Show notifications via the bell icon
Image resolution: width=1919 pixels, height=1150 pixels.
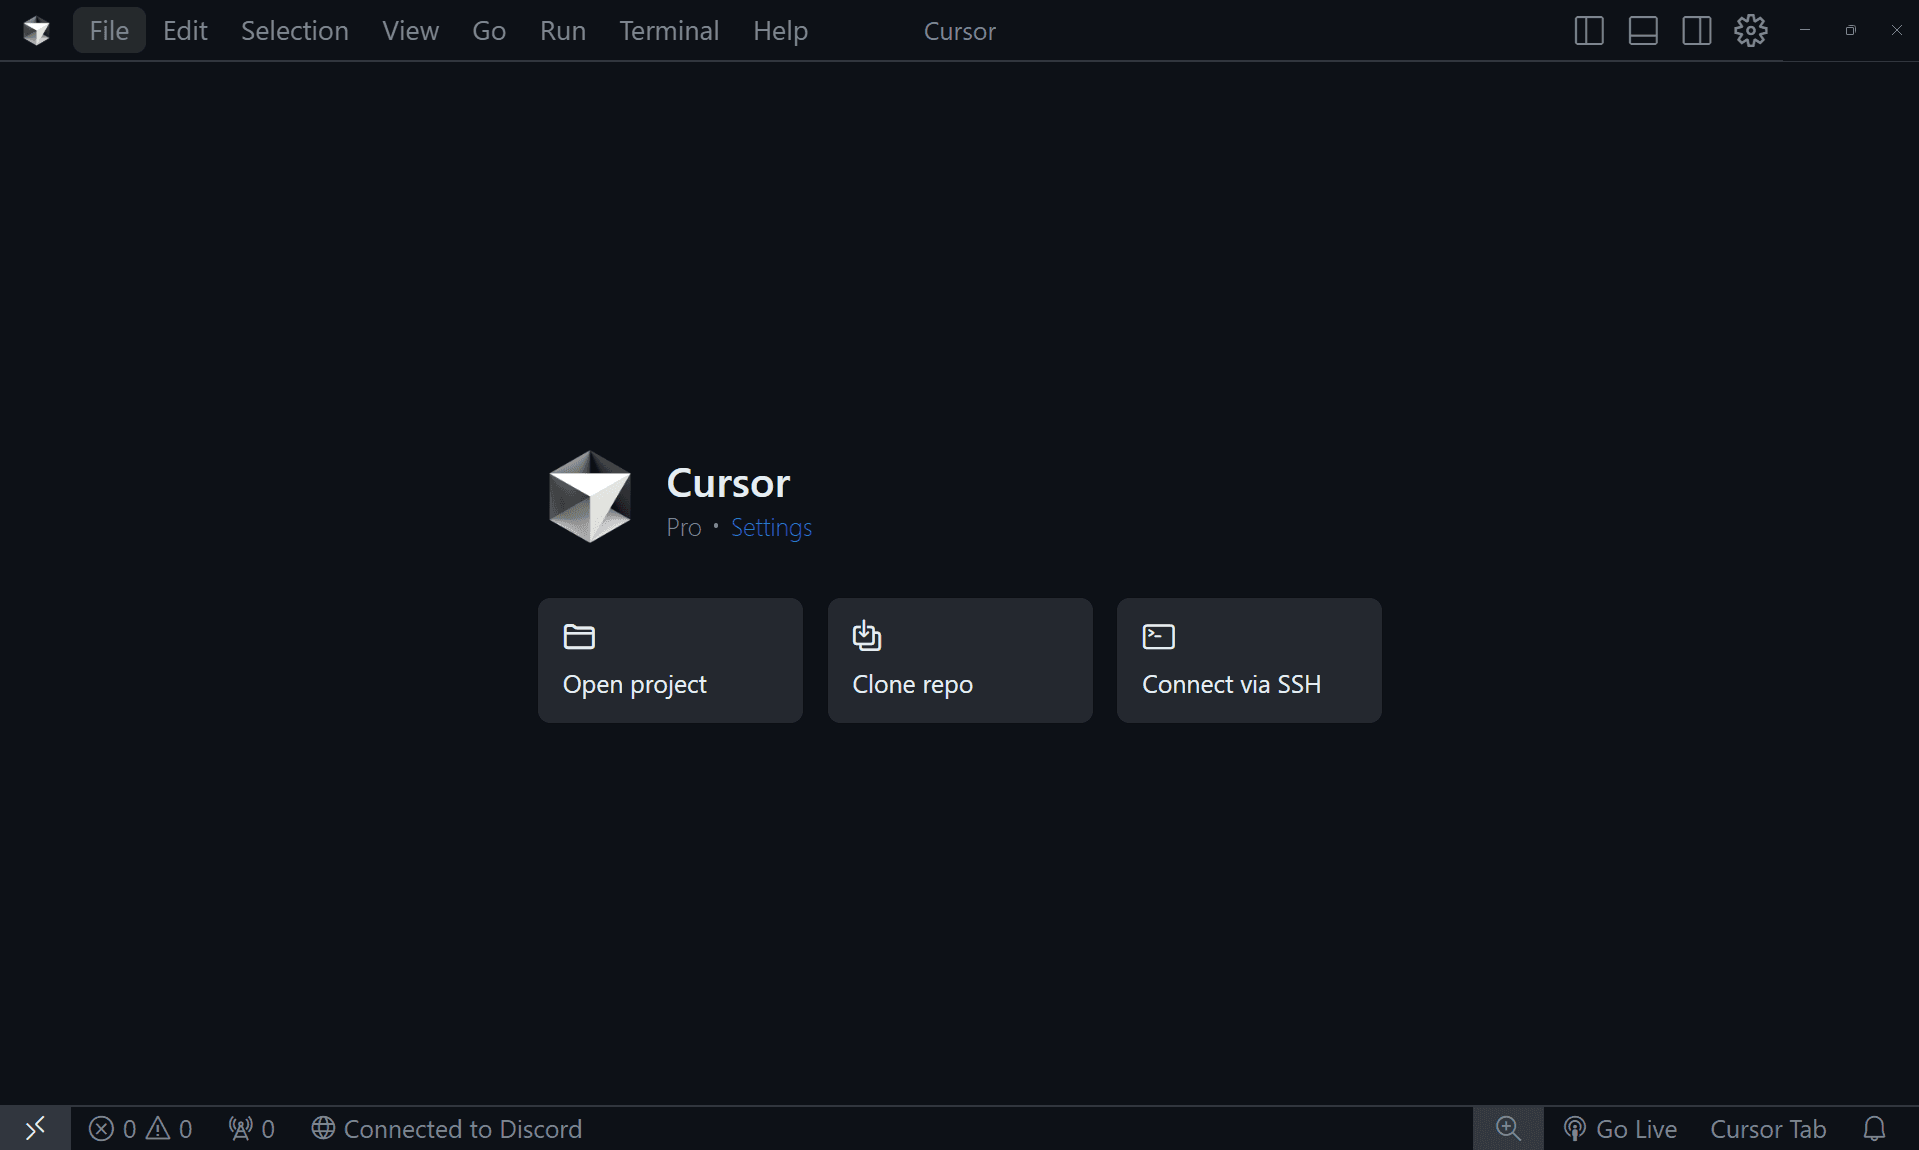1874,1129
